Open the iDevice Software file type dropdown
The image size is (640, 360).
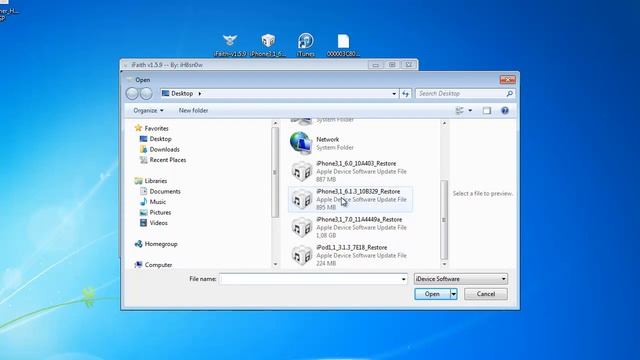pos(461,279)
